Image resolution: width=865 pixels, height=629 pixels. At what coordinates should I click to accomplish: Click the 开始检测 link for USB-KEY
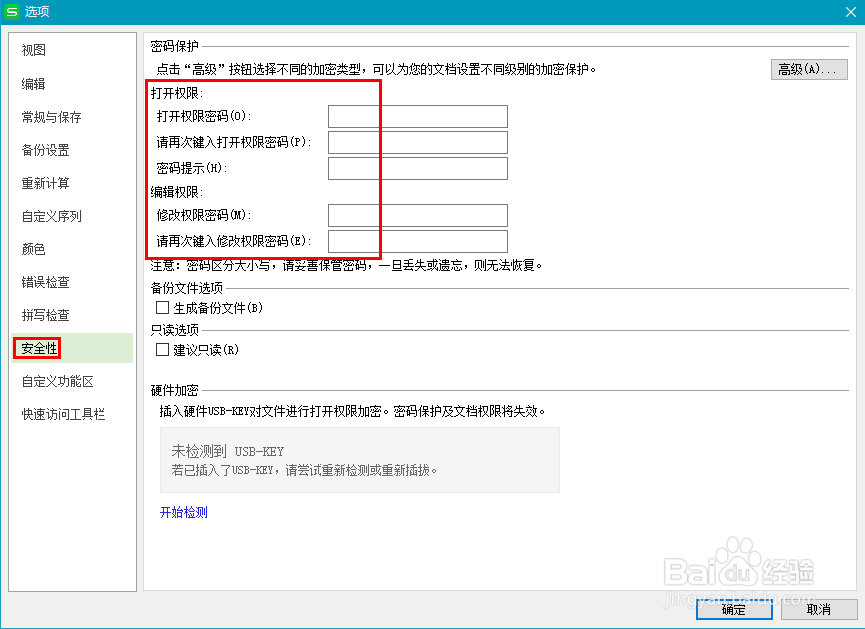183,513
